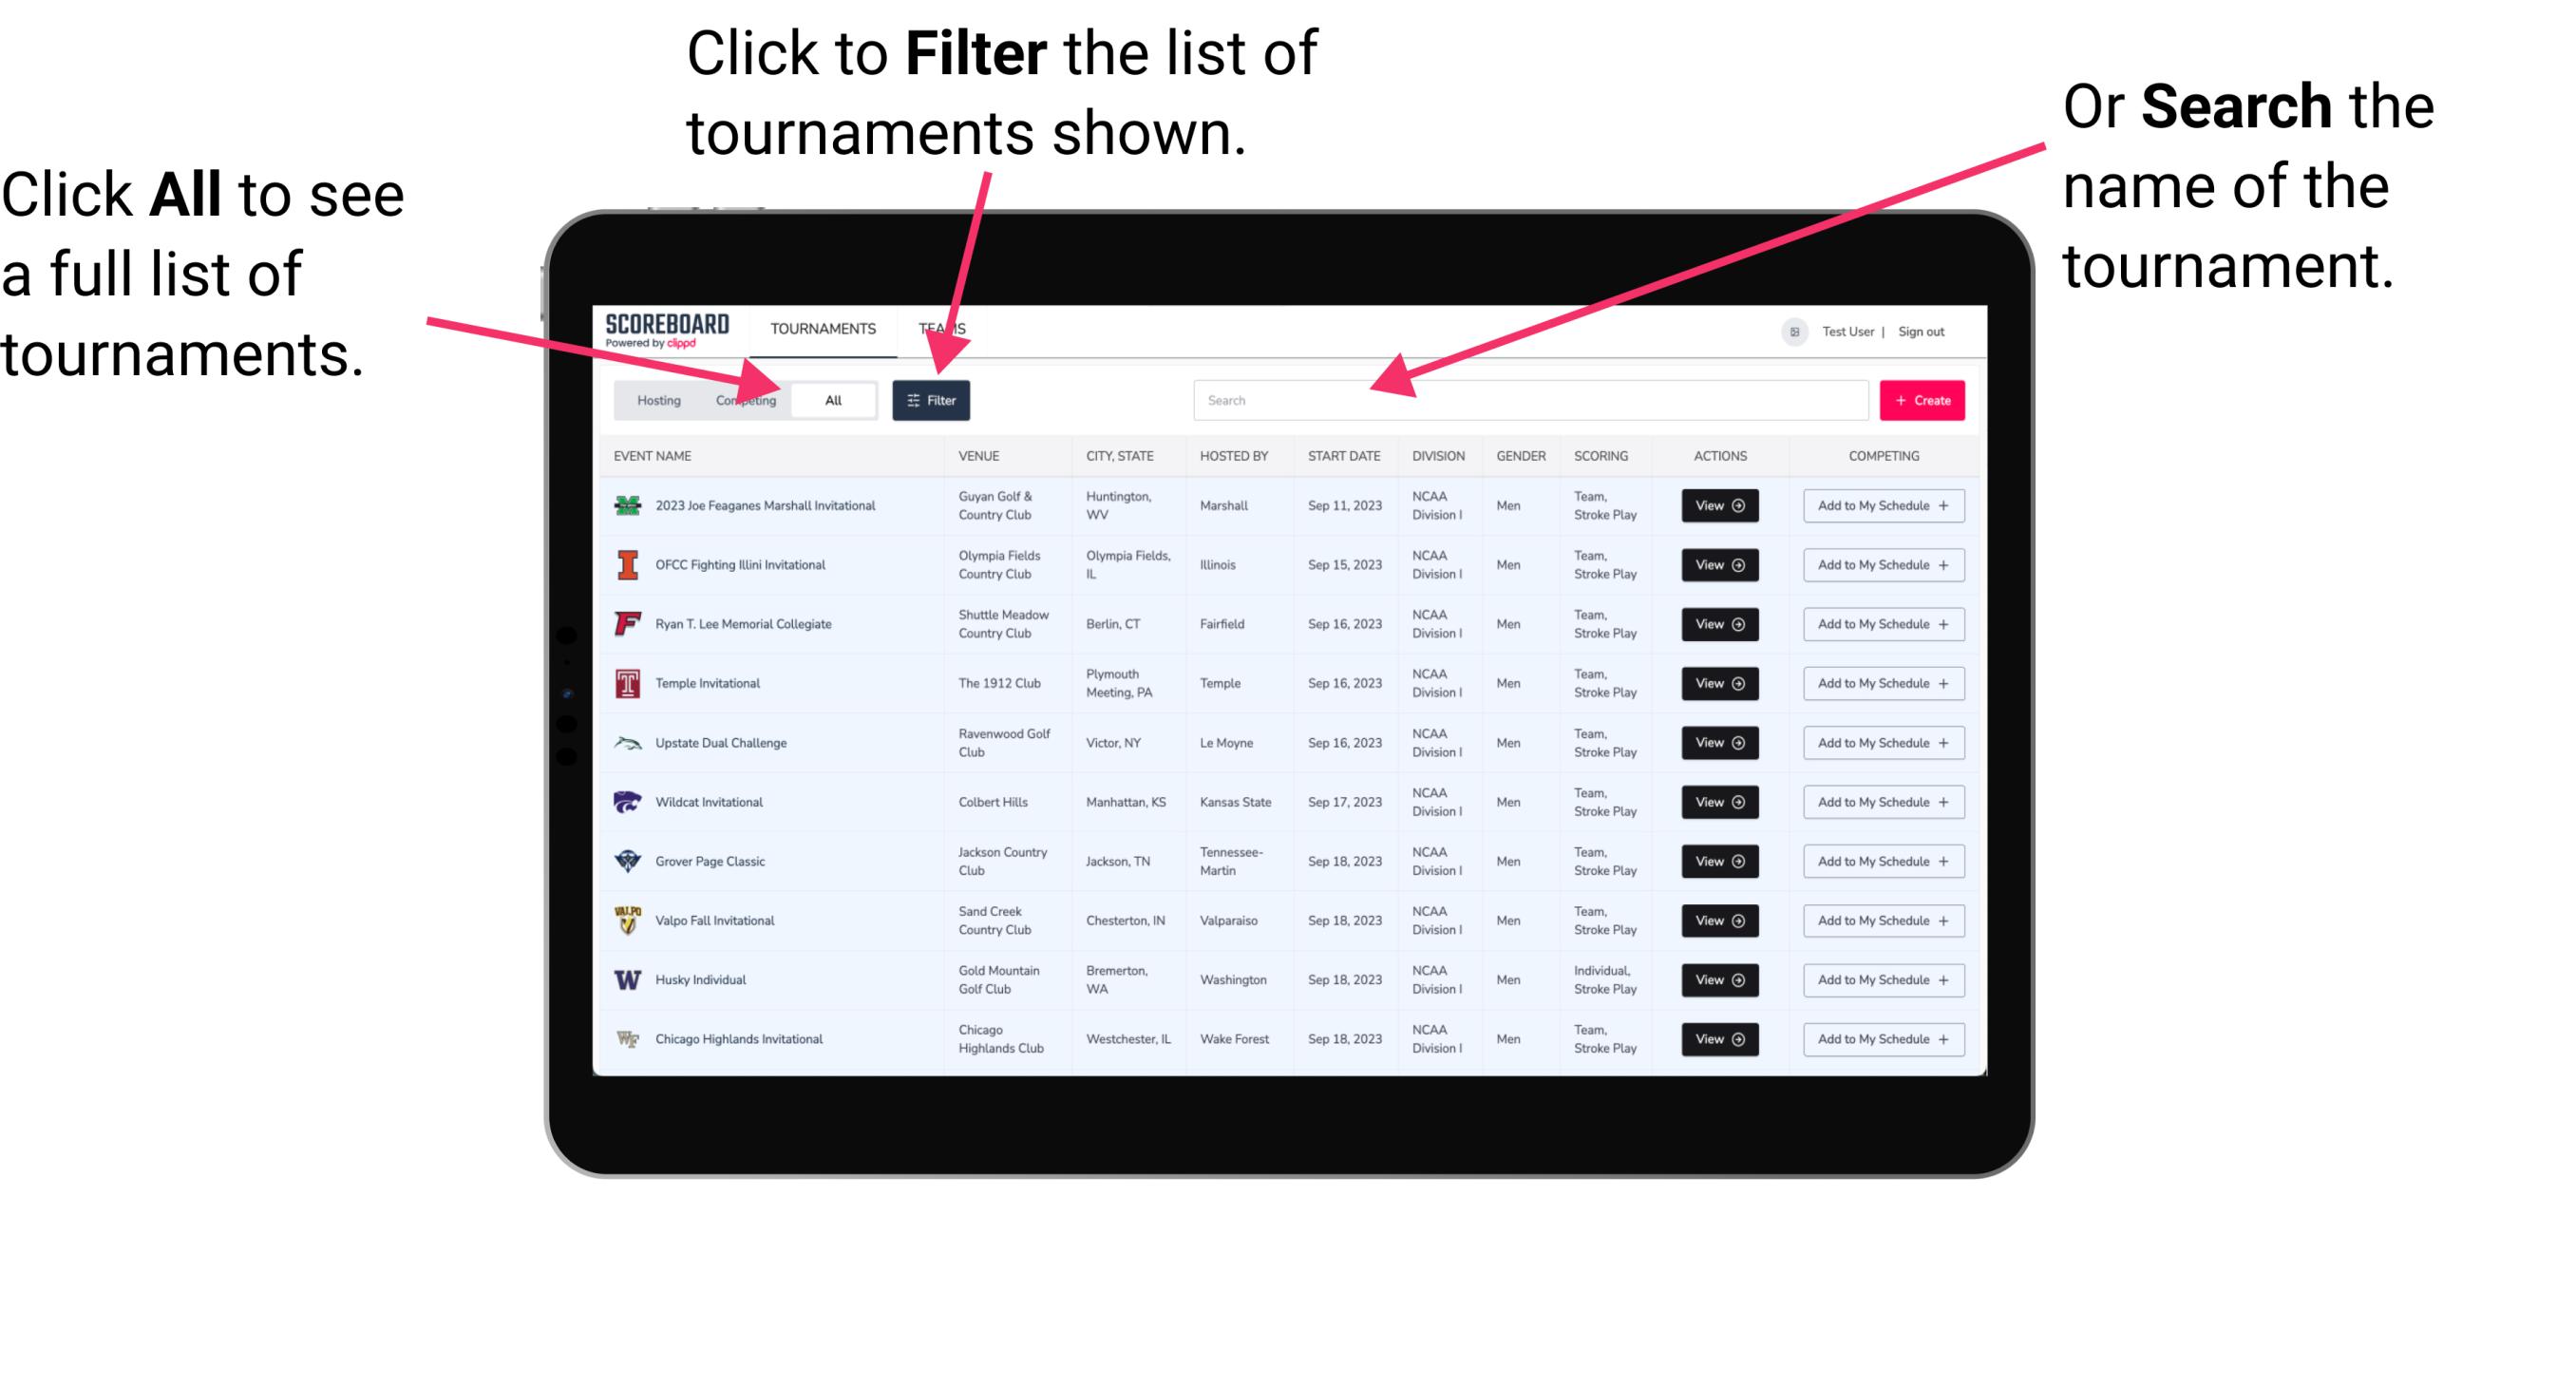This screenshot has height=1386, width=2576.
Task: Open the TEAMS section tab
Action: (943, 328)
